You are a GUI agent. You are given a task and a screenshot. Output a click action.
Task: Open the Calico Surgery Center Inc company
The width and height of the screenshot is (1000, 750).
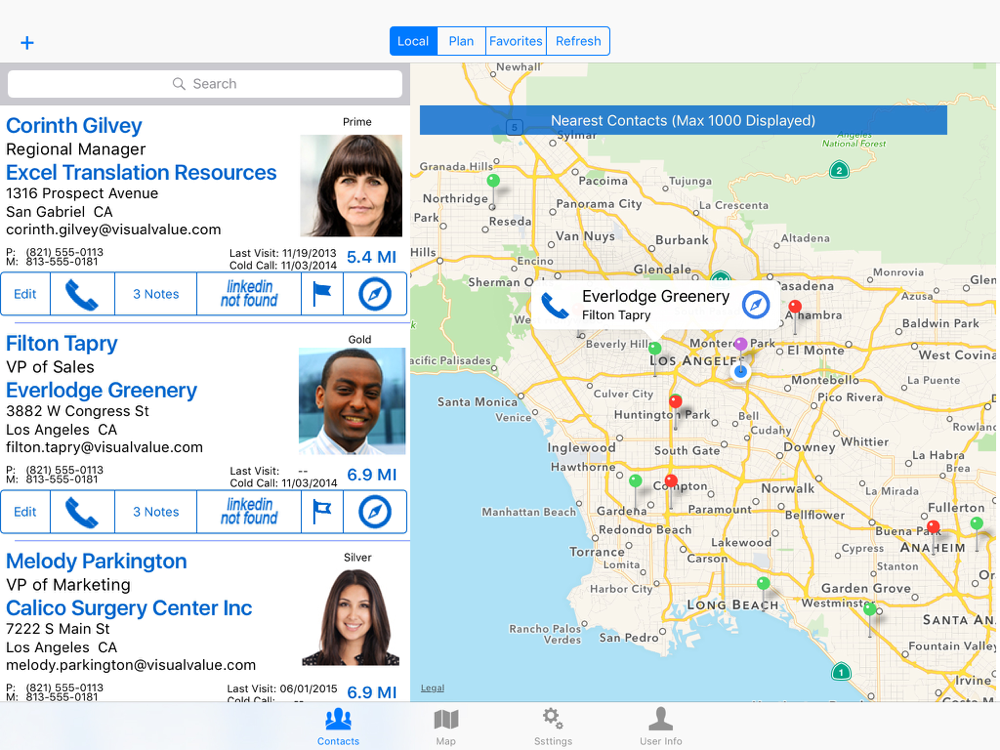click(x=129, y=608)
